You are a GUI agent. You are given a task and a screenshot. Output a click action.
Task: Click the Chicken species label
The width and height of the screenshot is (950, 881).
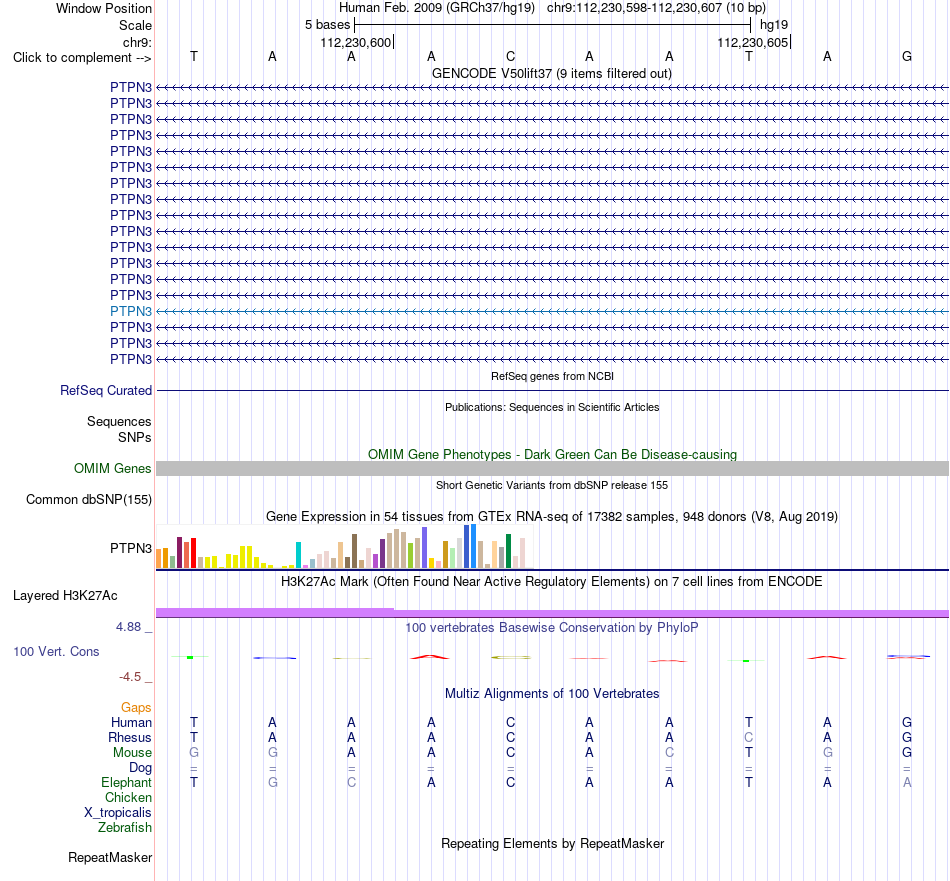click(128, 797)
